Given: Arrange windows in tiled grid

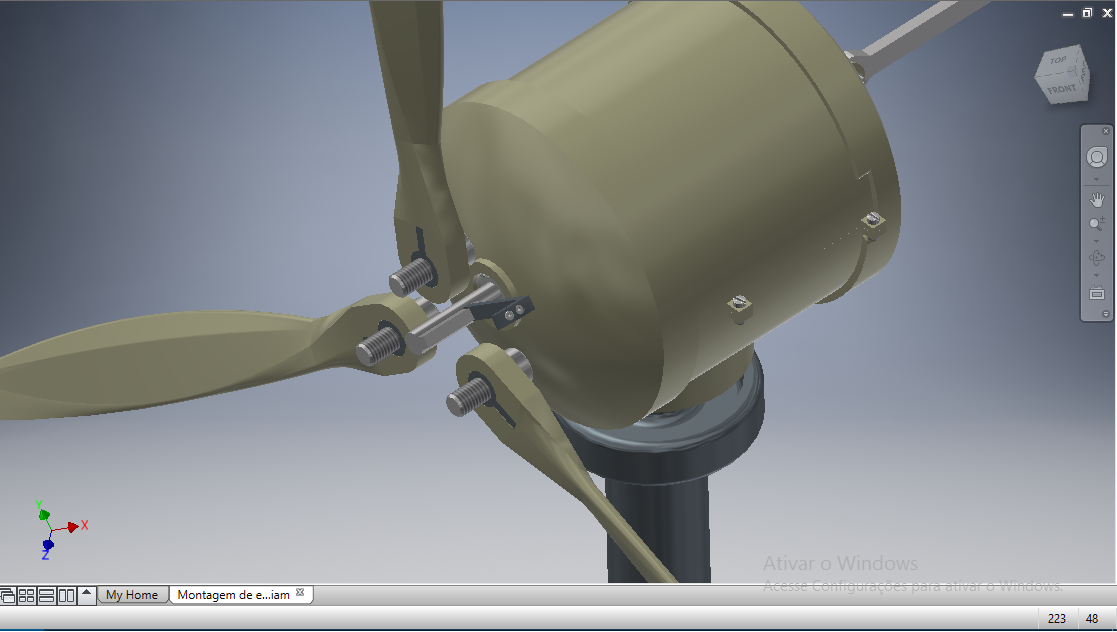Looking at the screenshot, I should (26, 595).
